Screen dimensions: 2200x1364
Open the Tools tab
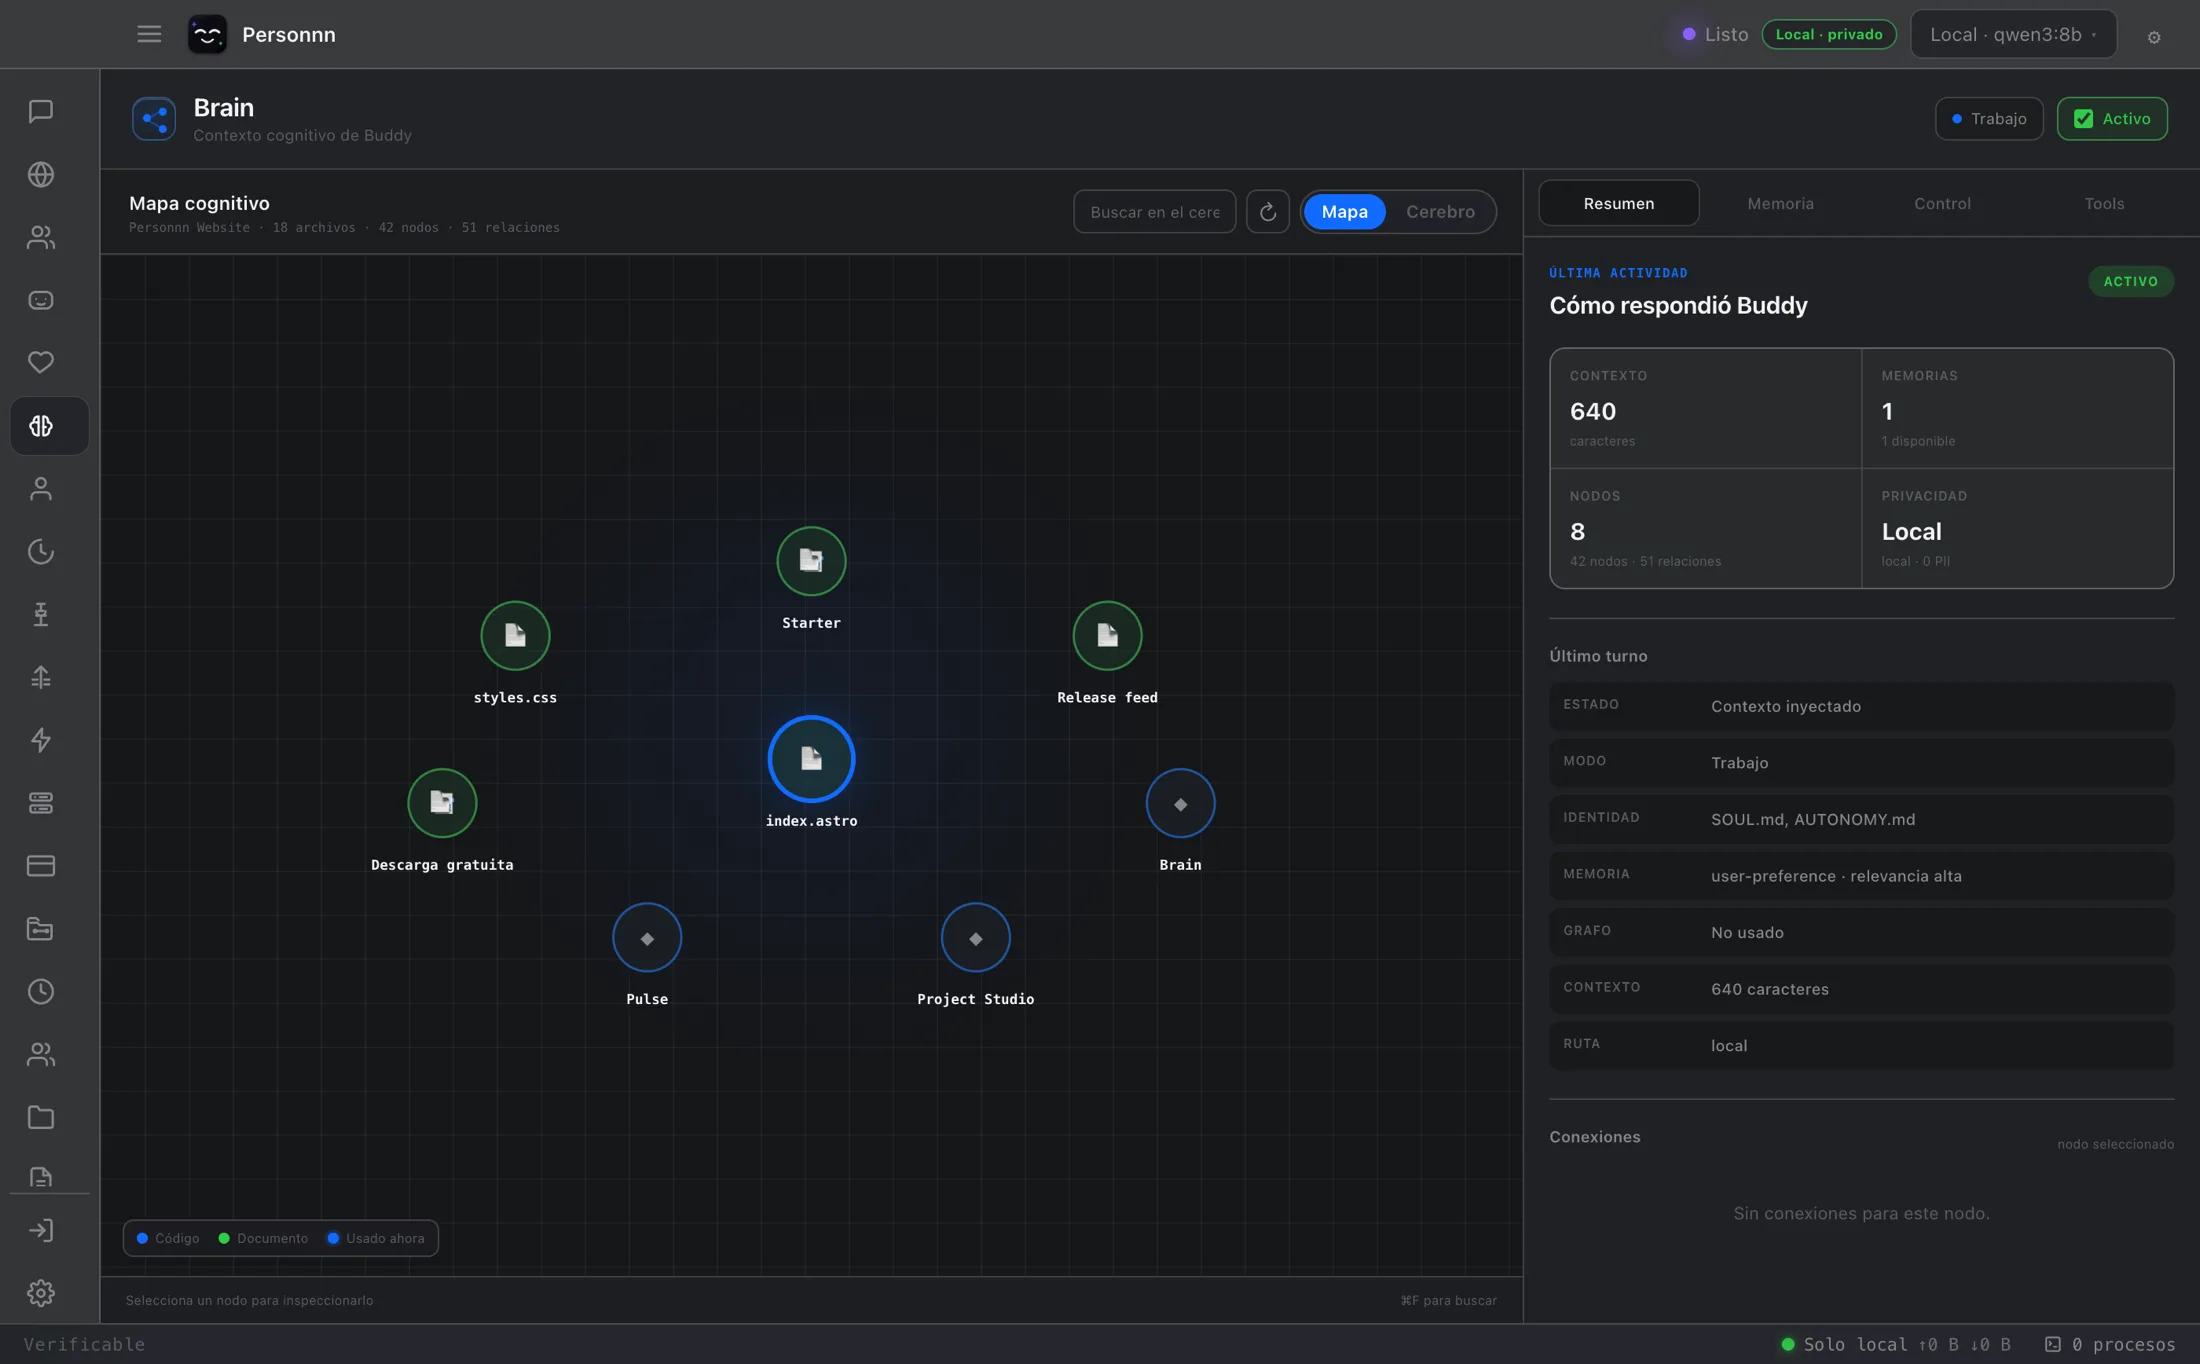click(2104, 203)
